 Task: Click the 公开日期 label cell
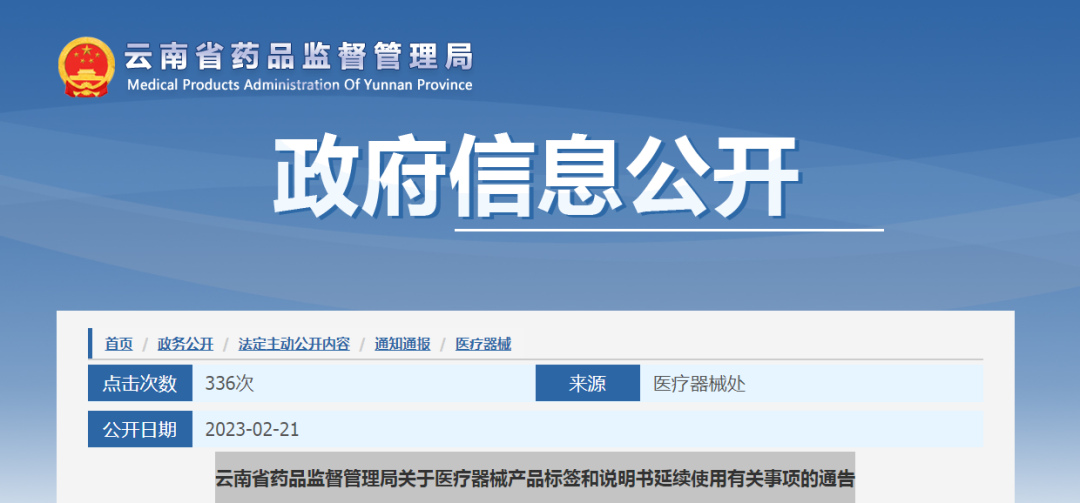[140, 430]
